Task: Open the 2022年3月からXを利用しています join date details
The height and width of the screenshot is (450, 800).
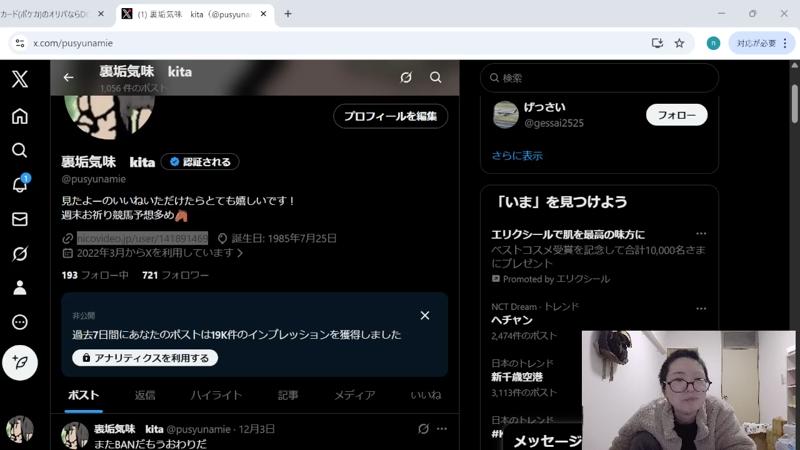Action: click(x=159, y=253)
